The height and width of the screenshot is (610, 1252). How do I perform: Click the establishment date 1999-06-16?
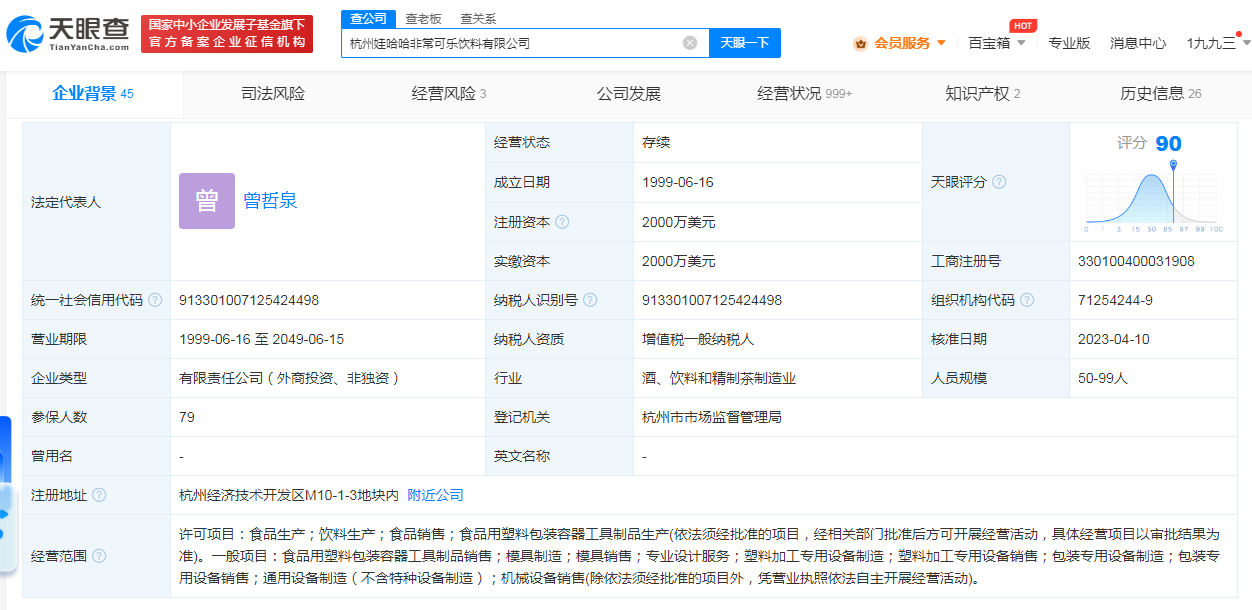(676, 182)
